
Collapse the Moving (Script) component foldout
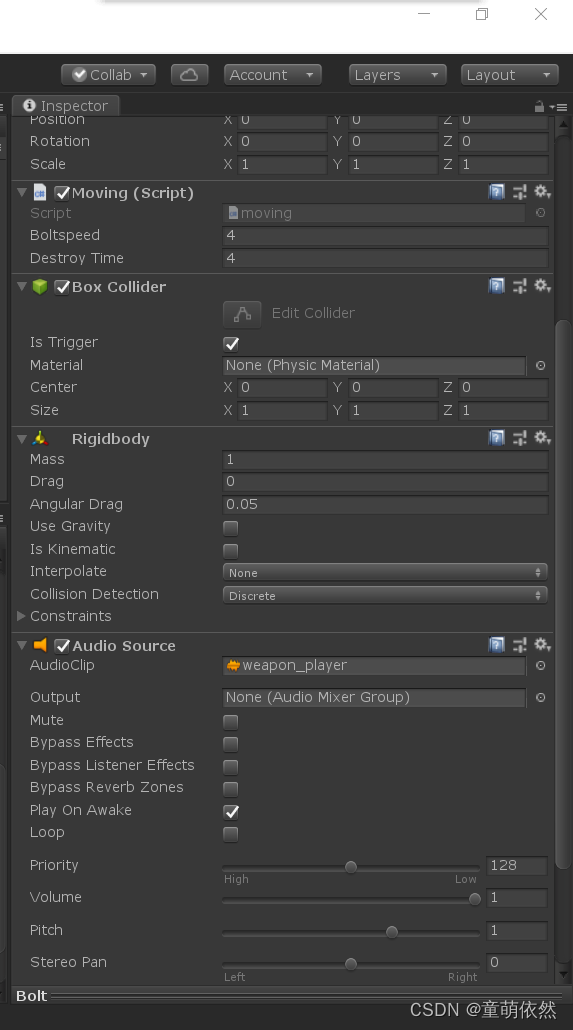(x=22, y=192)
